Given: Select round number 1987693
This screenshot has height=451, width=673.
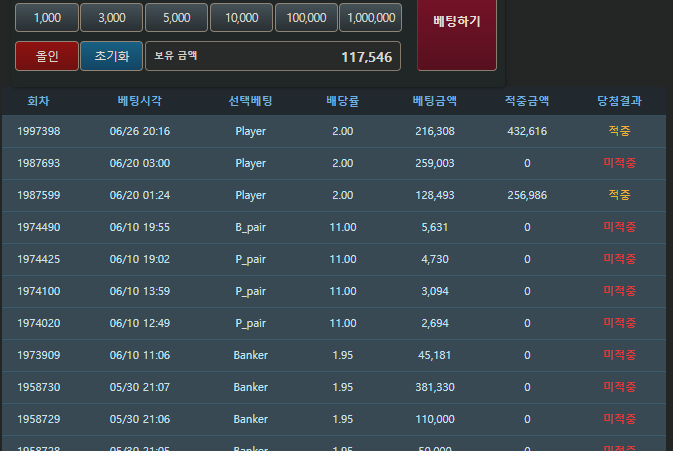Looking at the screenshot, I should click(x=39, y=163).
